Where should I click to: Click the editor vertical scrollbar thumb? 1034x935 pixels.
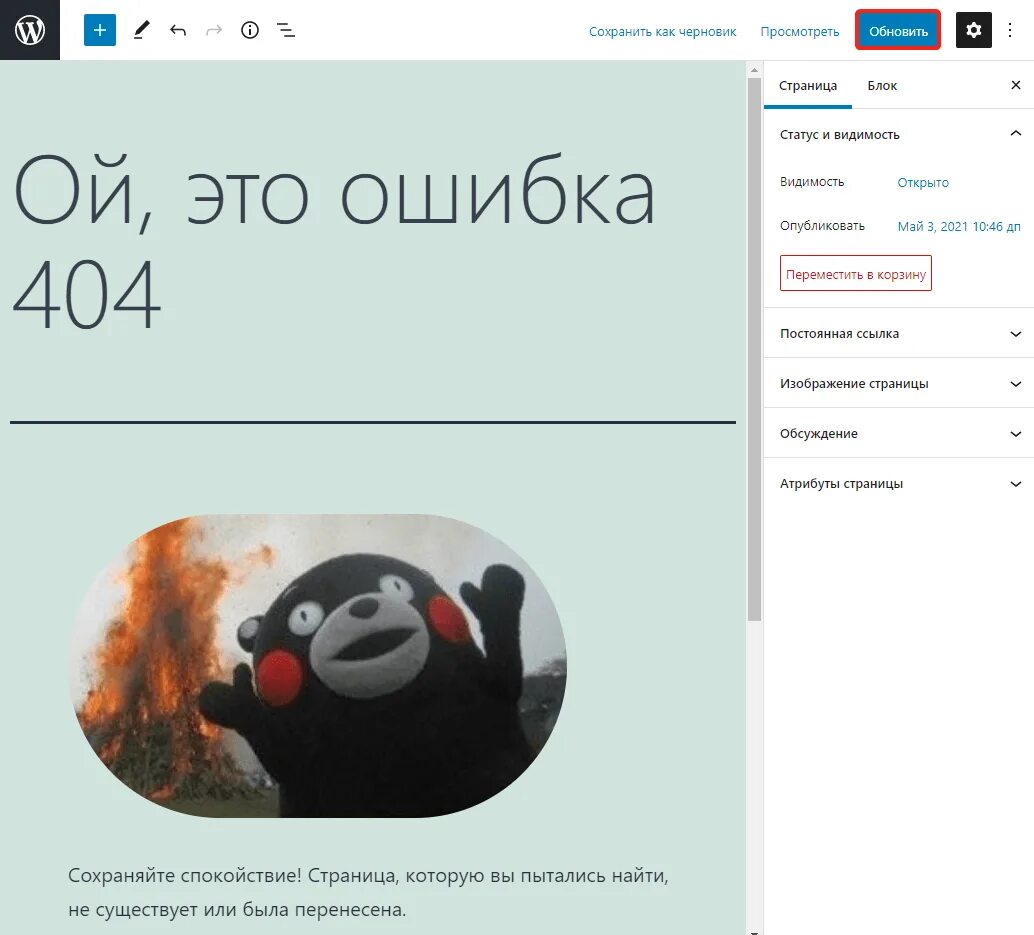[x=754, y=349]
